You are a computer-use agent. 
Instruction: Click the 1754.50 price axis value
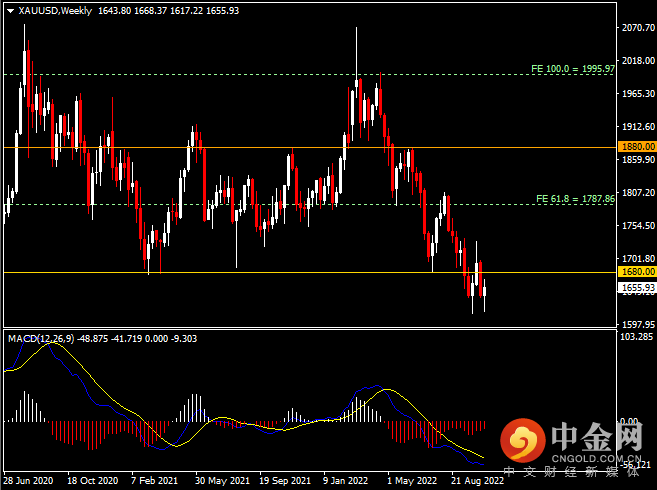click(638, 226)
